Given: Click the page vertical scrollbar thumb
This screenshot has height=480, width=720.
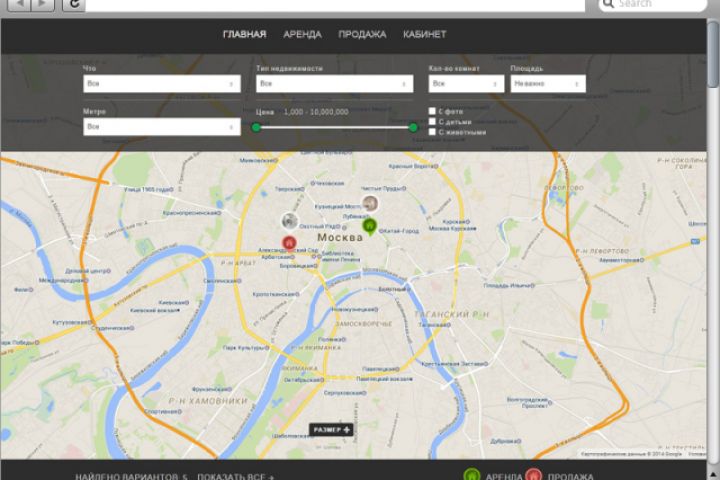Looking at the screenshot, I should click(713, 54).
